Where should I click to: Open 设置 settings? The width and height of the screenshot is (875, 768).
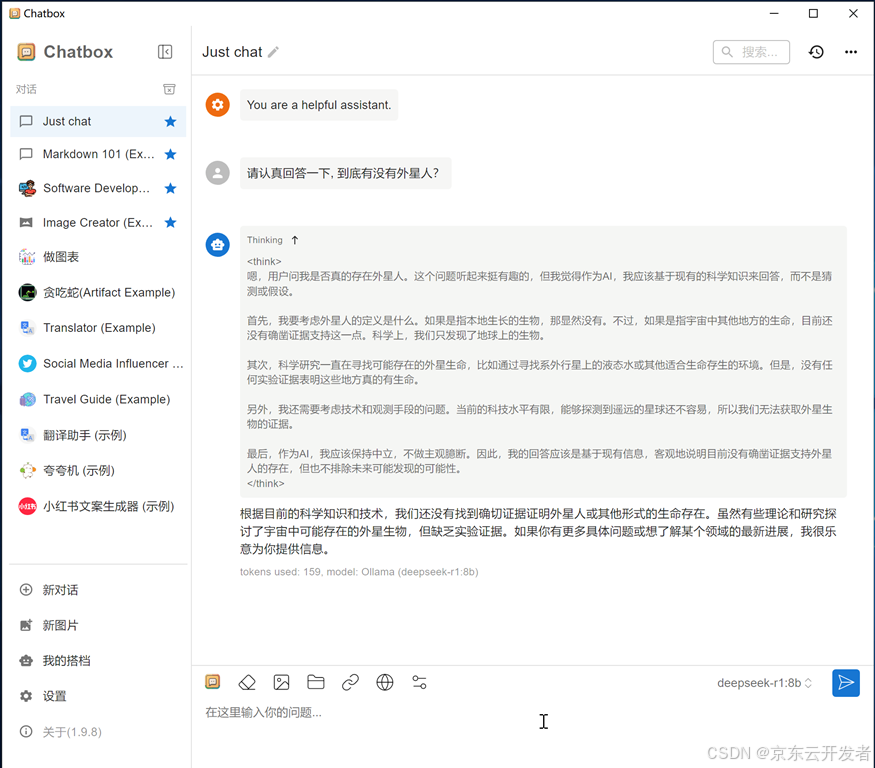pyautogui.click(x=98, y=696)
